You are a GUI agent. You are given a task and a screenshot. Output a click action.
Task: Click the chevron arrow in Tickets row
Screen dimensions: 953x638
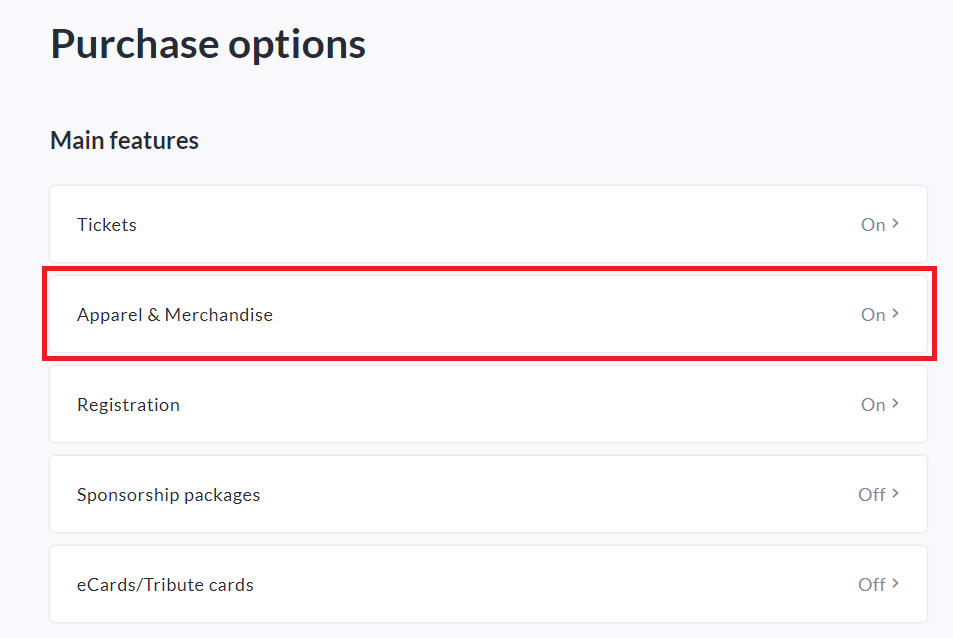[896, 224]
